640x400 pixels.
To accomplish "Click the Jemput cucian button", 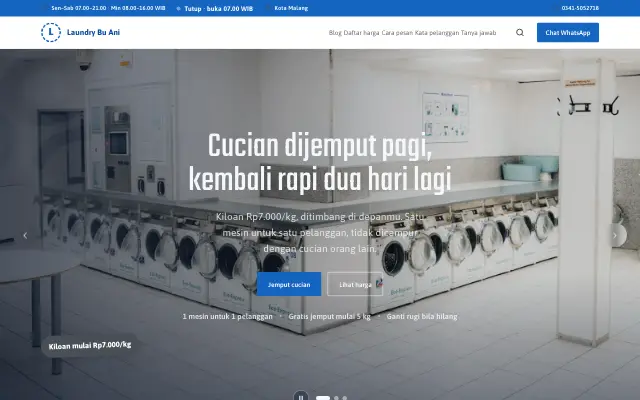I will (289, 284).
